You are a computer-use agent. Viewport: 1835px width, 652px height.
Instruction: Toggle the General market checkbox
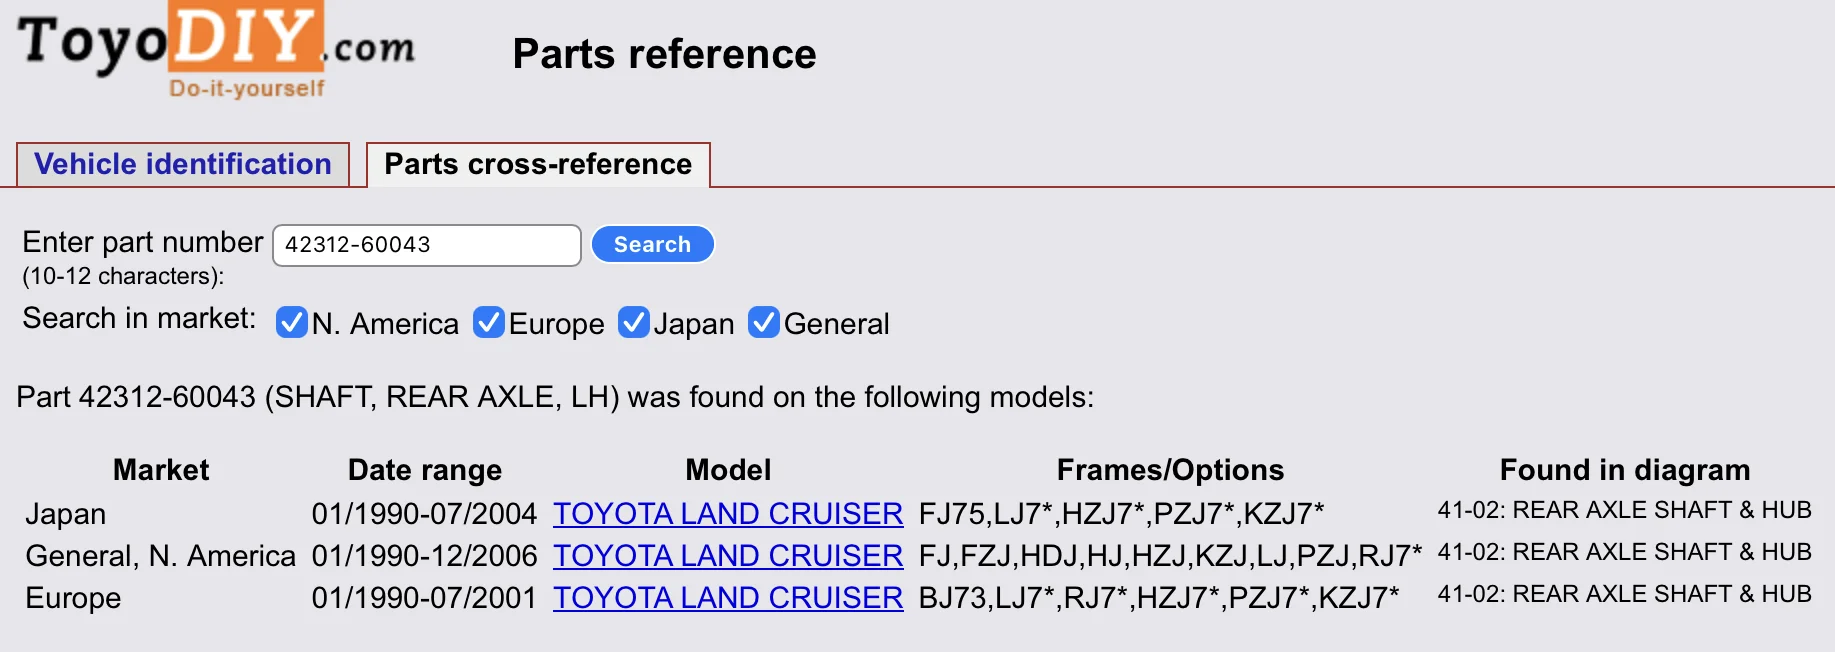(x=764, y=323)
